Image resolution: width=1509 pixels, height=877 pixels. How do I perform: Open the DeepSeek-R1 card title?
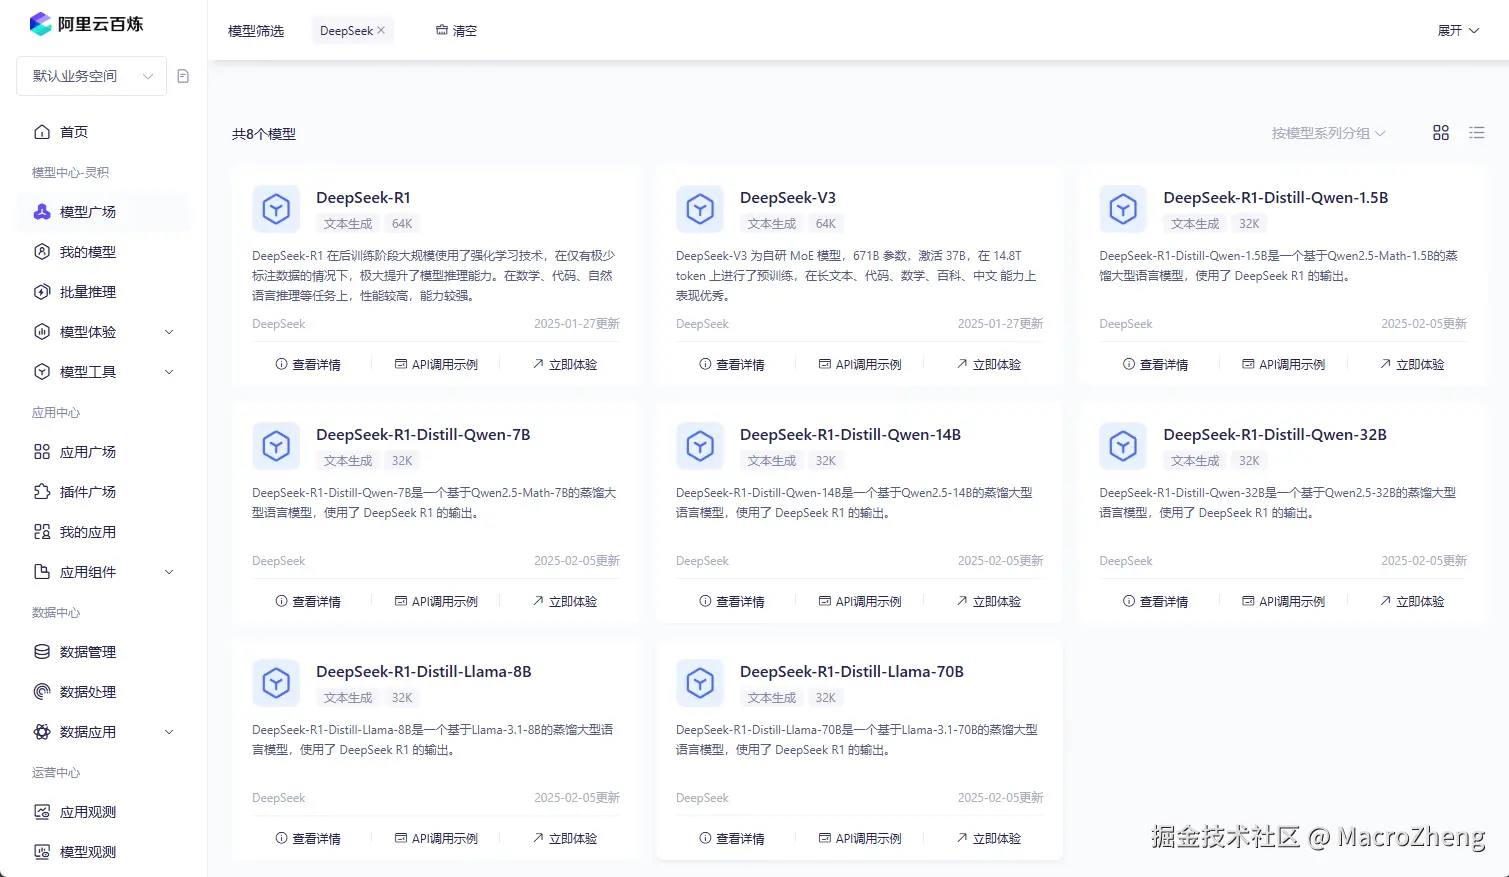363,198
